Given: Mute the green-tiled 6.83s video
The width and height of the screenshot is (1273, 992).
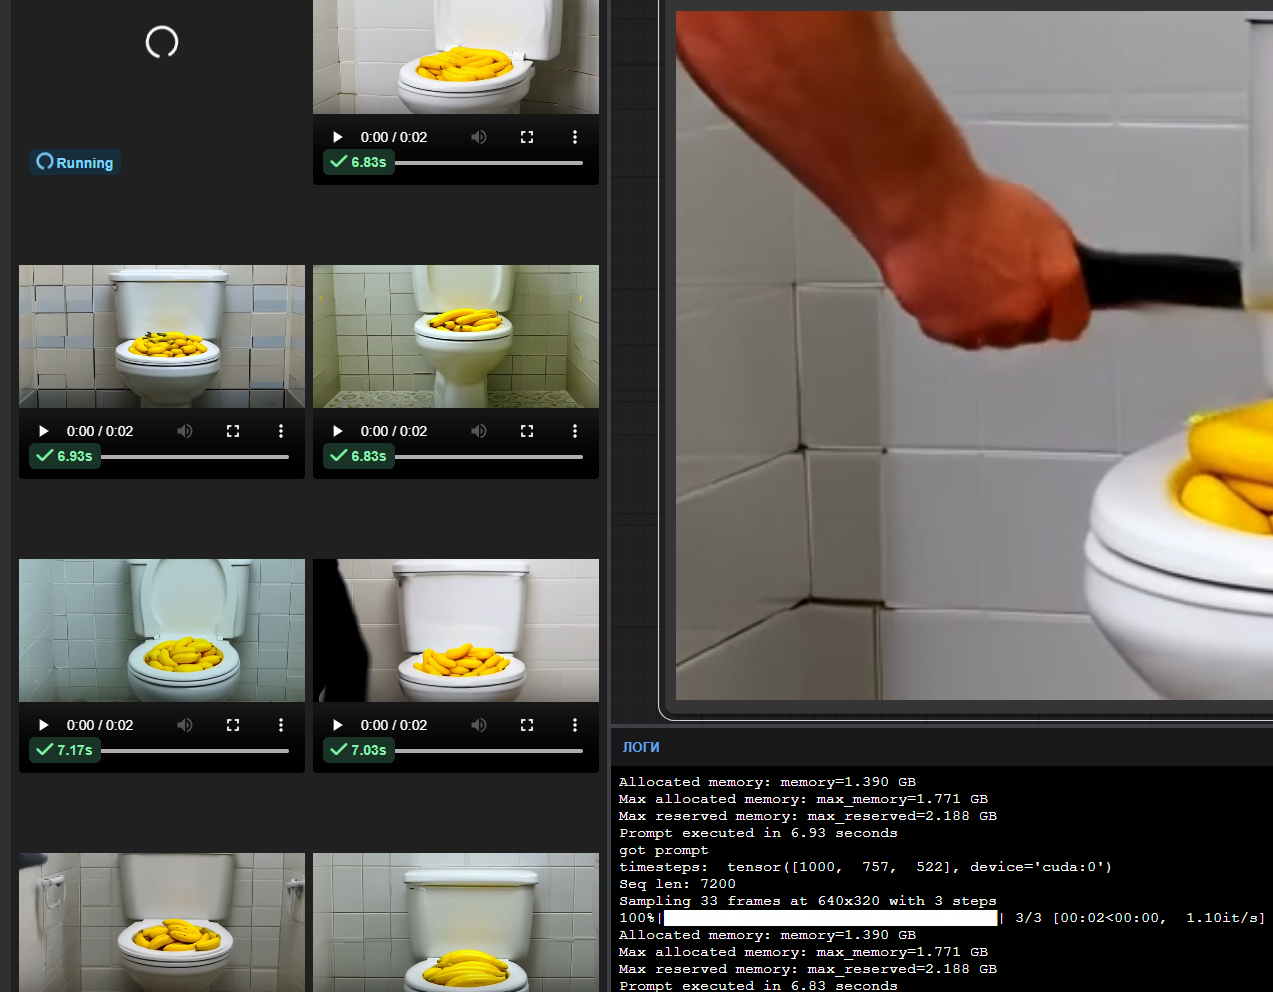Looking at the screenshot, I should click(479, 431).
